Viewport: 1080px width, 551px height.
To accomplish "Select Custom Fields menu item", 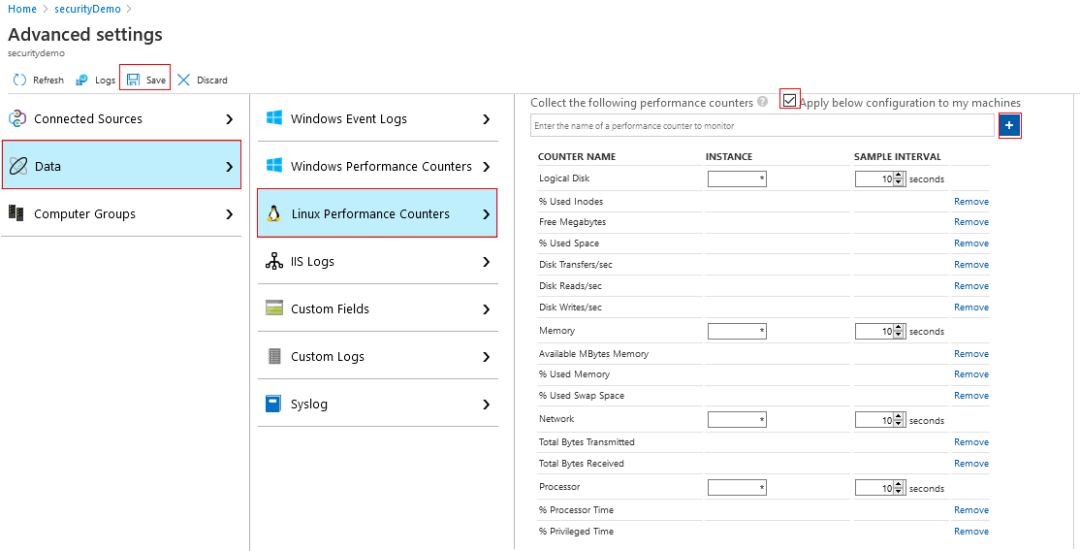I will [x=377, y=309].
